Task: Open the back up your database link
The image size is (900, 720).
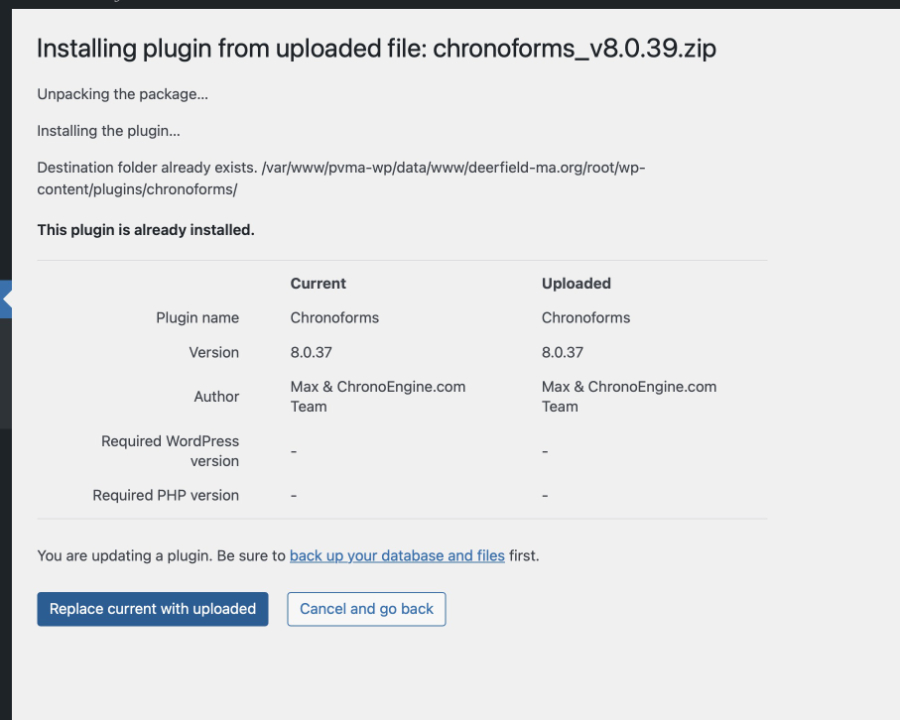Action: pos(396,555)
